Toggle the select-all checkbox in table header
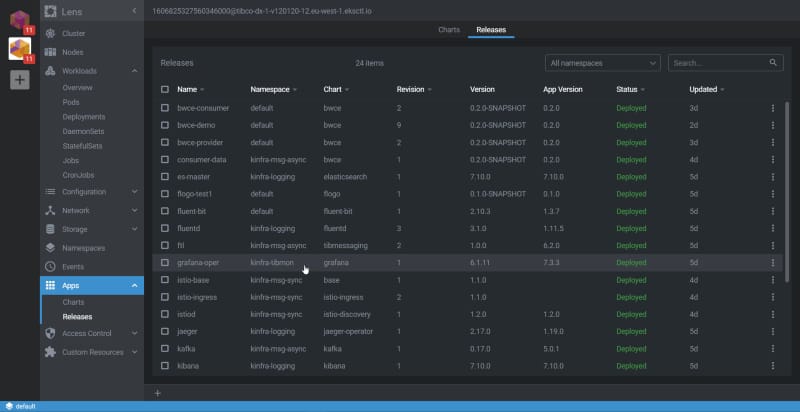This screenshot has height=412, width=800. click(x=165, y=89)
